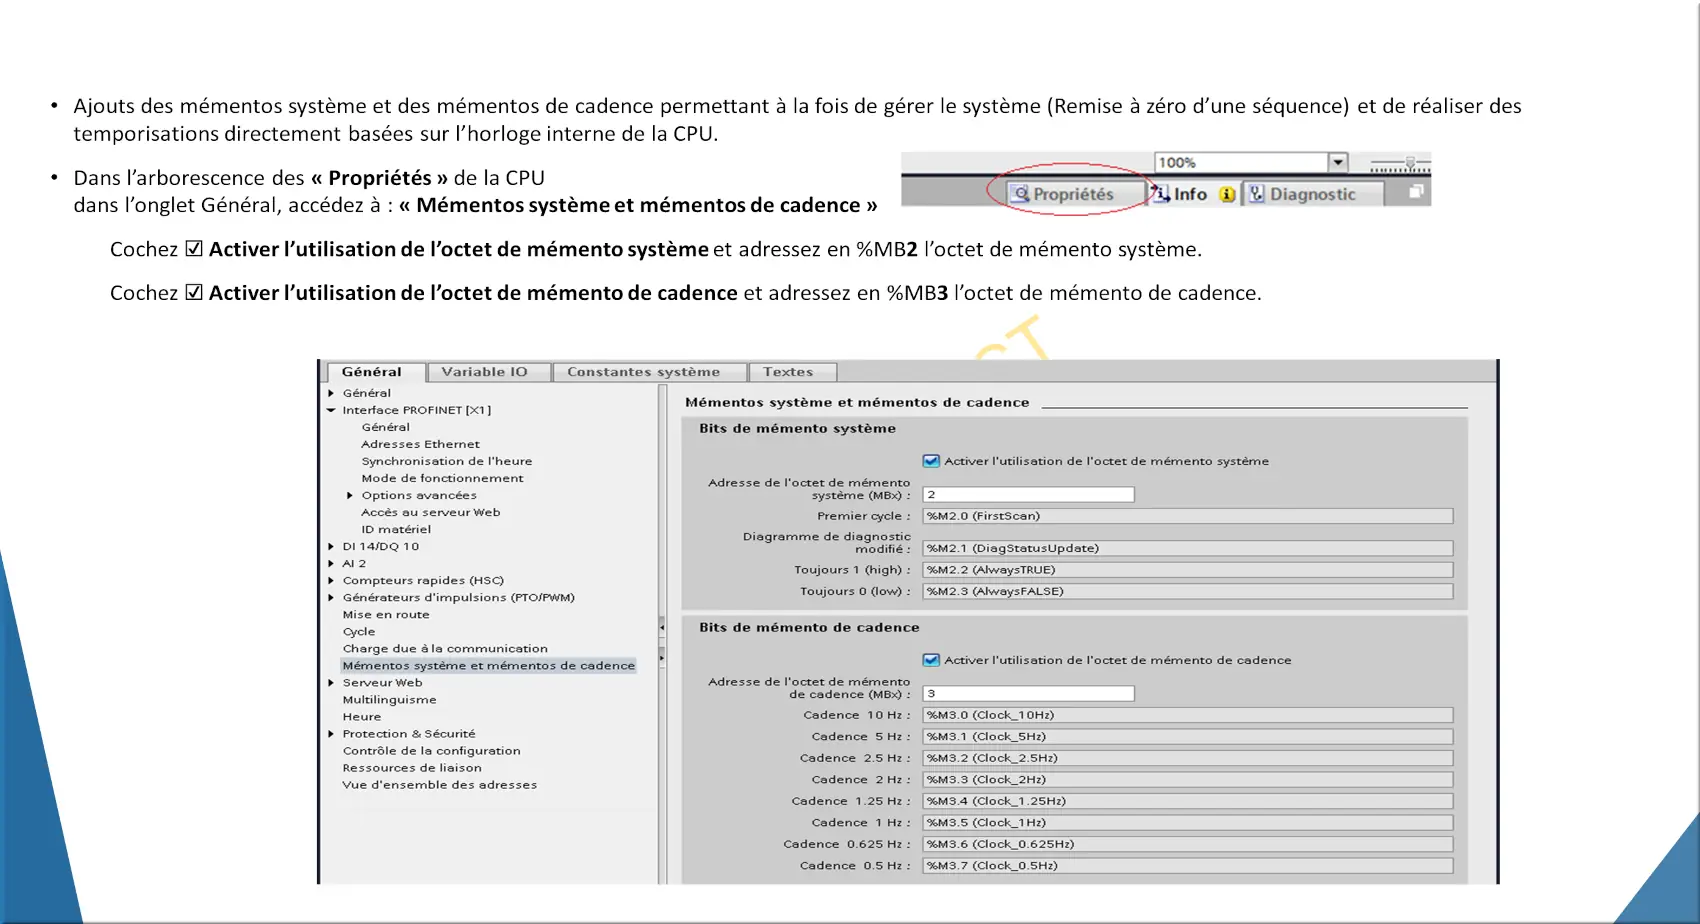The image size is (1700, 924).
Task: Click the %M2.2 (AlwaysTRUE) field
Action: pyautogui.click(x=1187, y=570)
